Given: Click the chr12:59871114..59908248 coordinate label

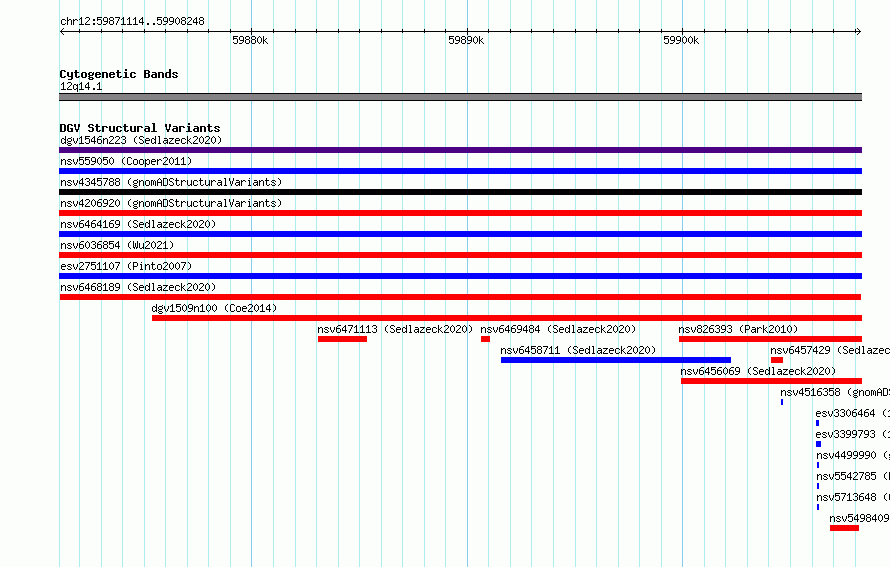Looking at the screenshot, I should pyautogui.click(x=132, y=21).
